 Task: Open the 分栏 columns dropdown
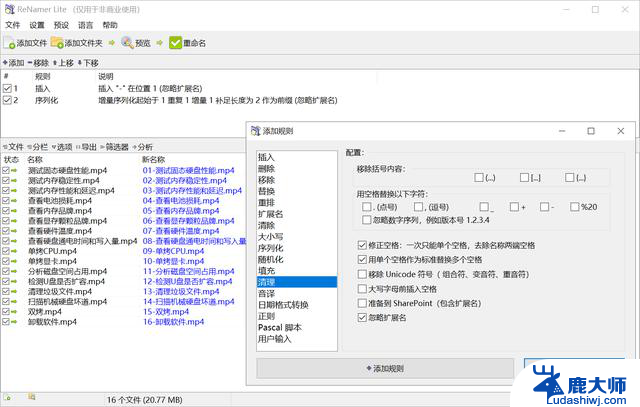38,147
